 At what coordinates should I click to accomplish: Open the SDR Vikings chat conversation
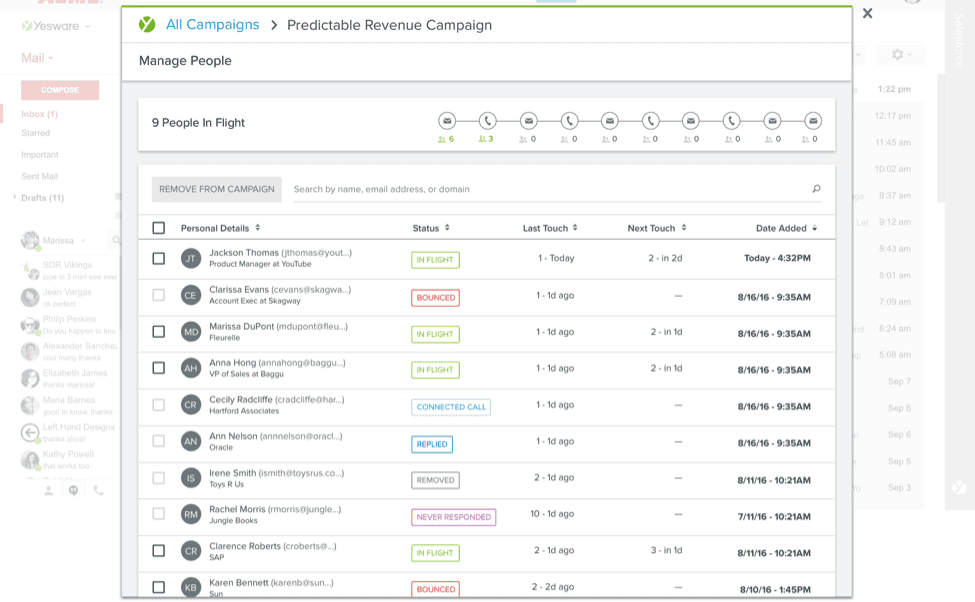tap(68, 271)
